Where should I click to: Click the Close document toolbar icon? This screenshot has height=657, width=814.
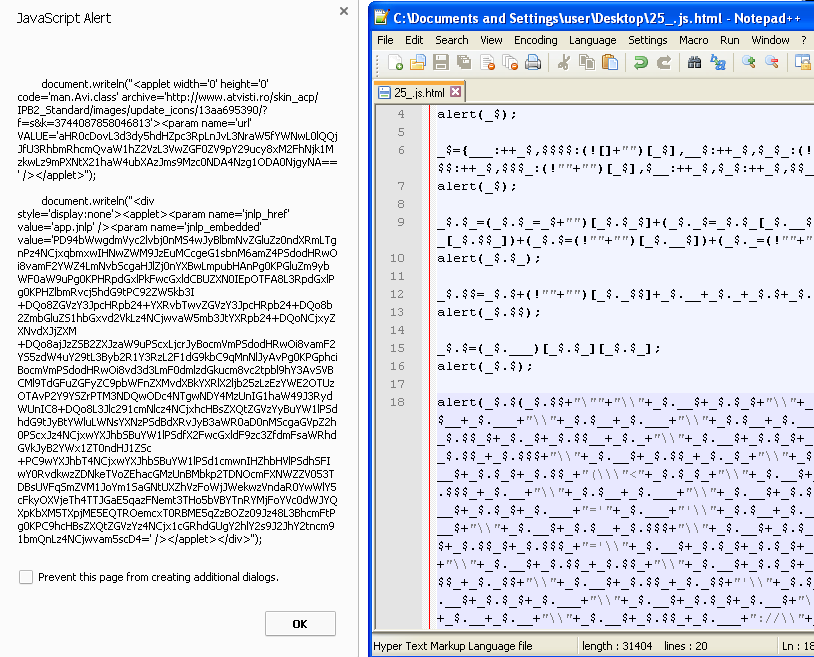tap(487, 62)
